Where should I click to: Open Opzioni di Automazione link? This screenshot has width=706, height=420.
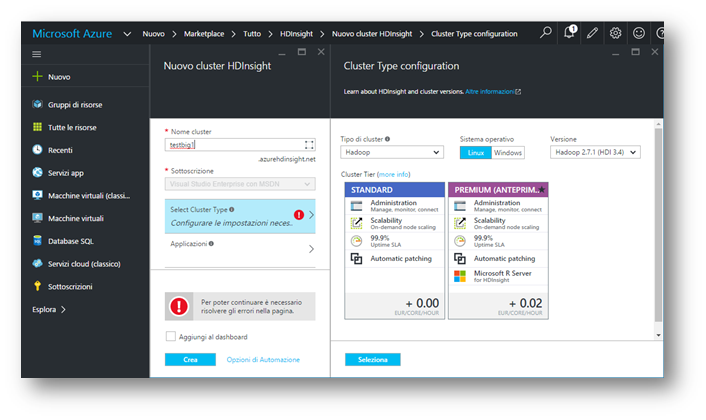263,360
